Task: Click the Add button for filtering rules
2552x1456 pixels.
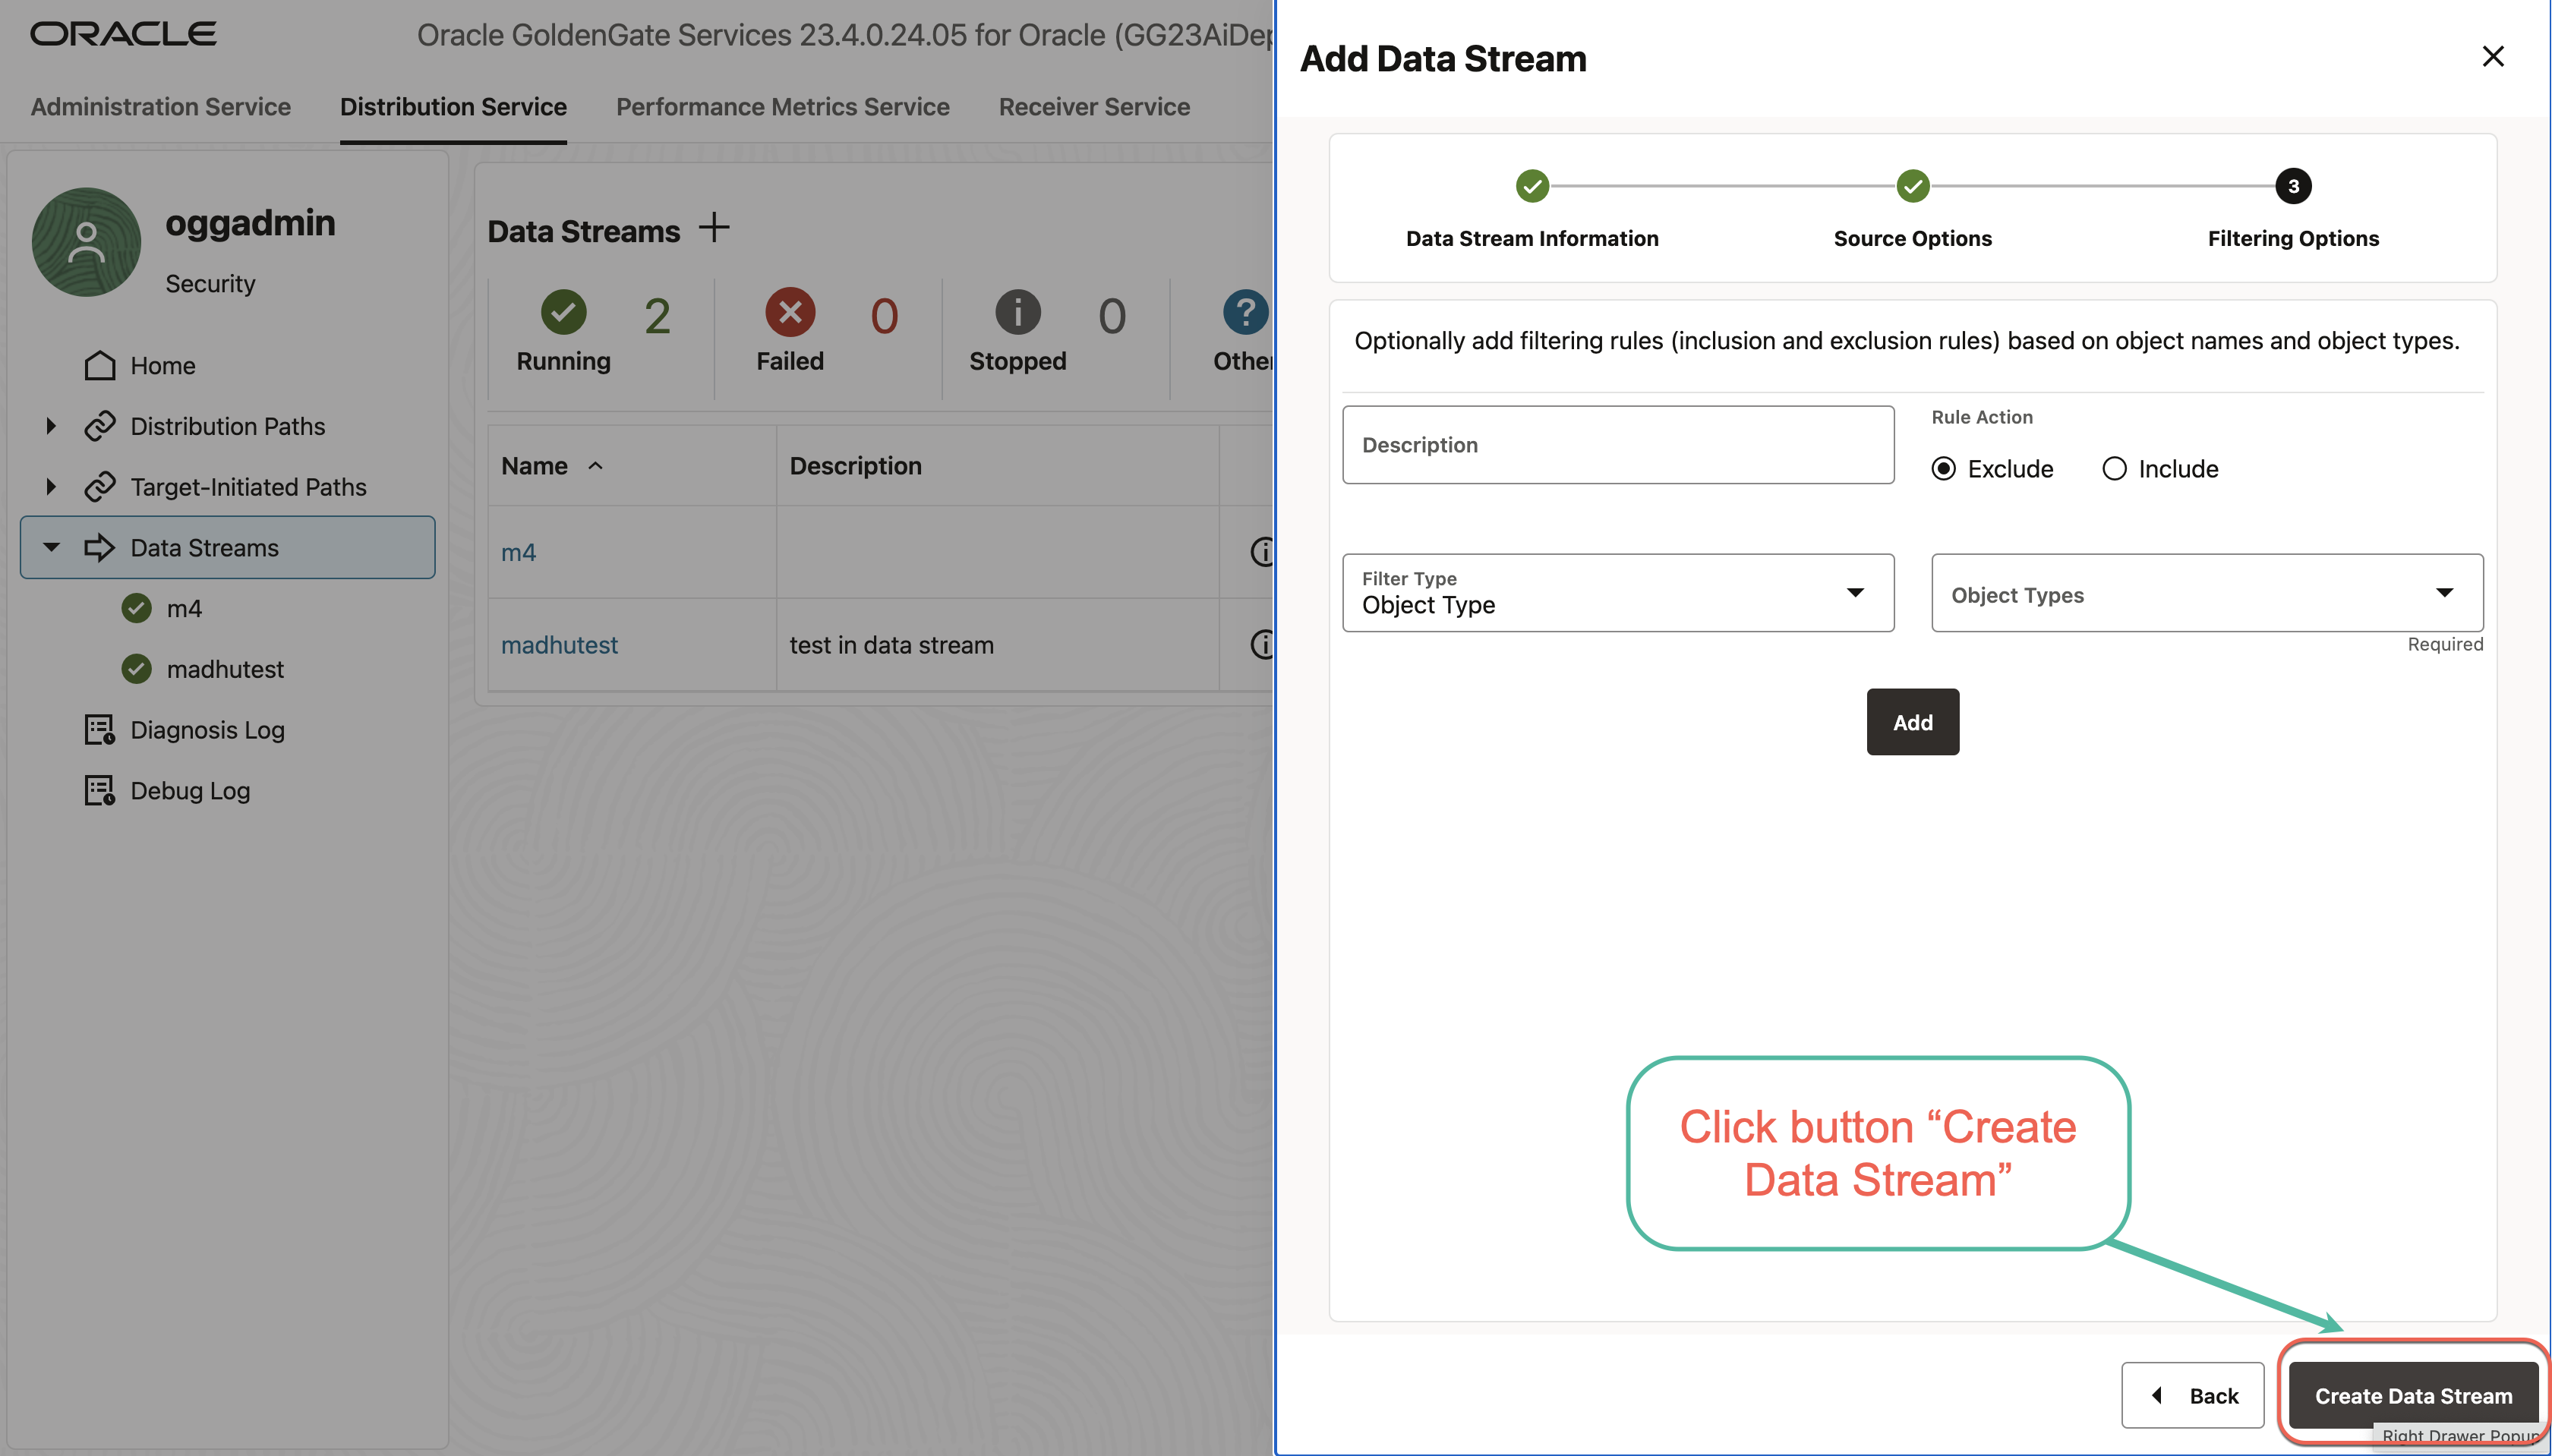Action: [1911, 722]
